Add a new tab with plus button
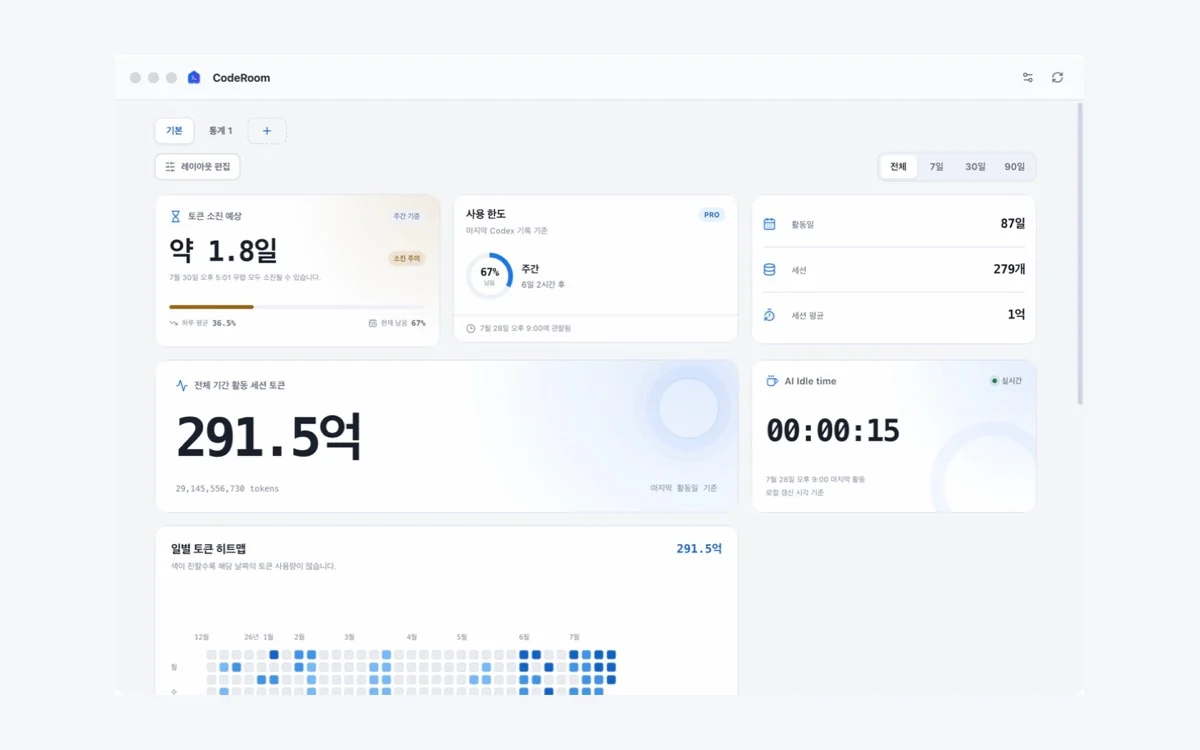1200x750 pixels. click(267, 131)
